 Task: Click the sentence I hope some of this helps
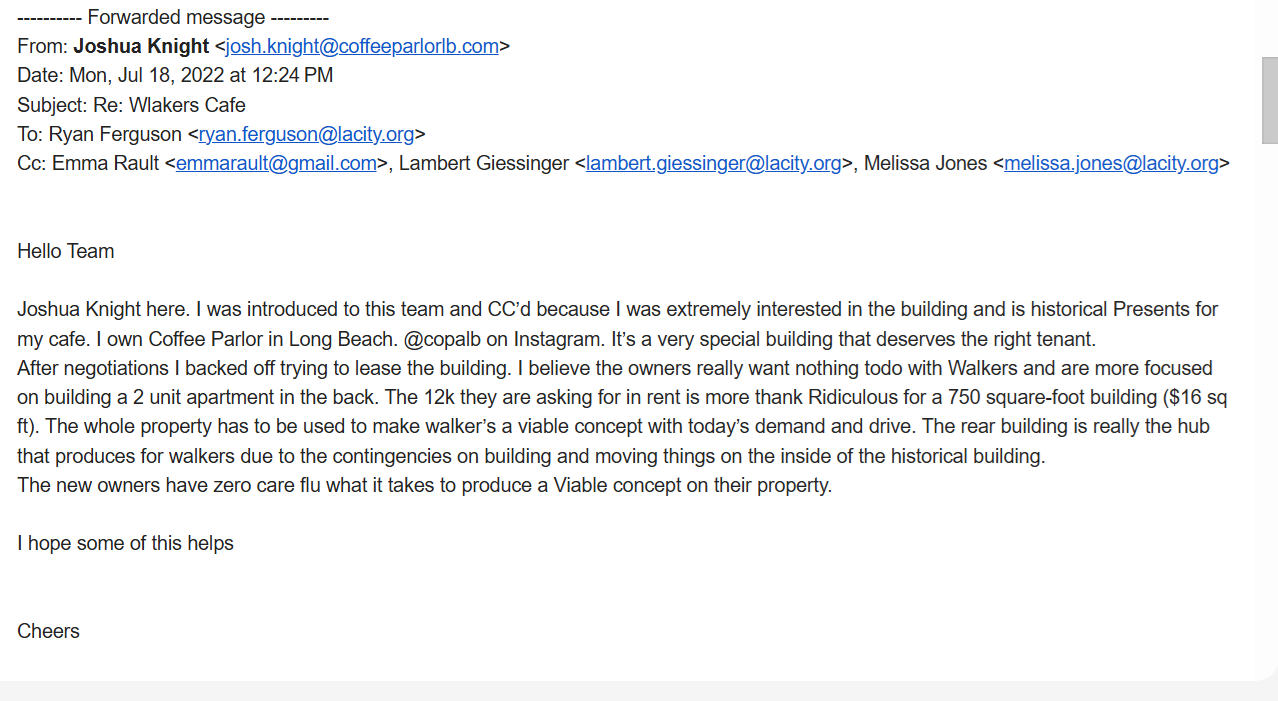click(x=125, y=543)
